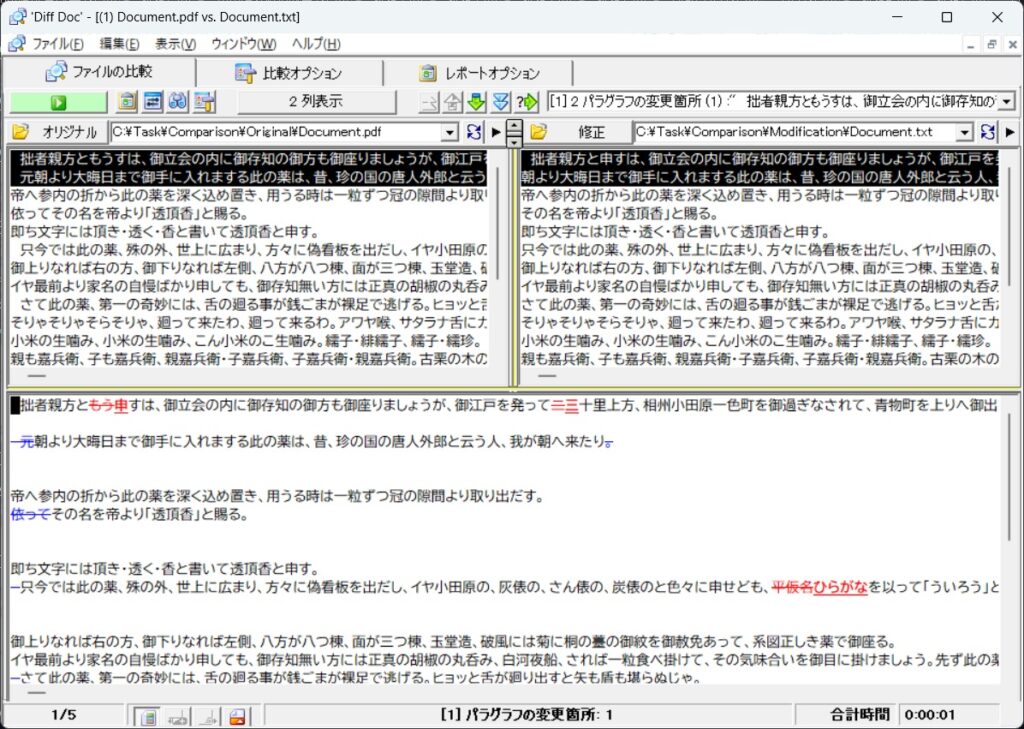
Task: Open the ヘルプ(H) menu
Action: tap(316, 44)
